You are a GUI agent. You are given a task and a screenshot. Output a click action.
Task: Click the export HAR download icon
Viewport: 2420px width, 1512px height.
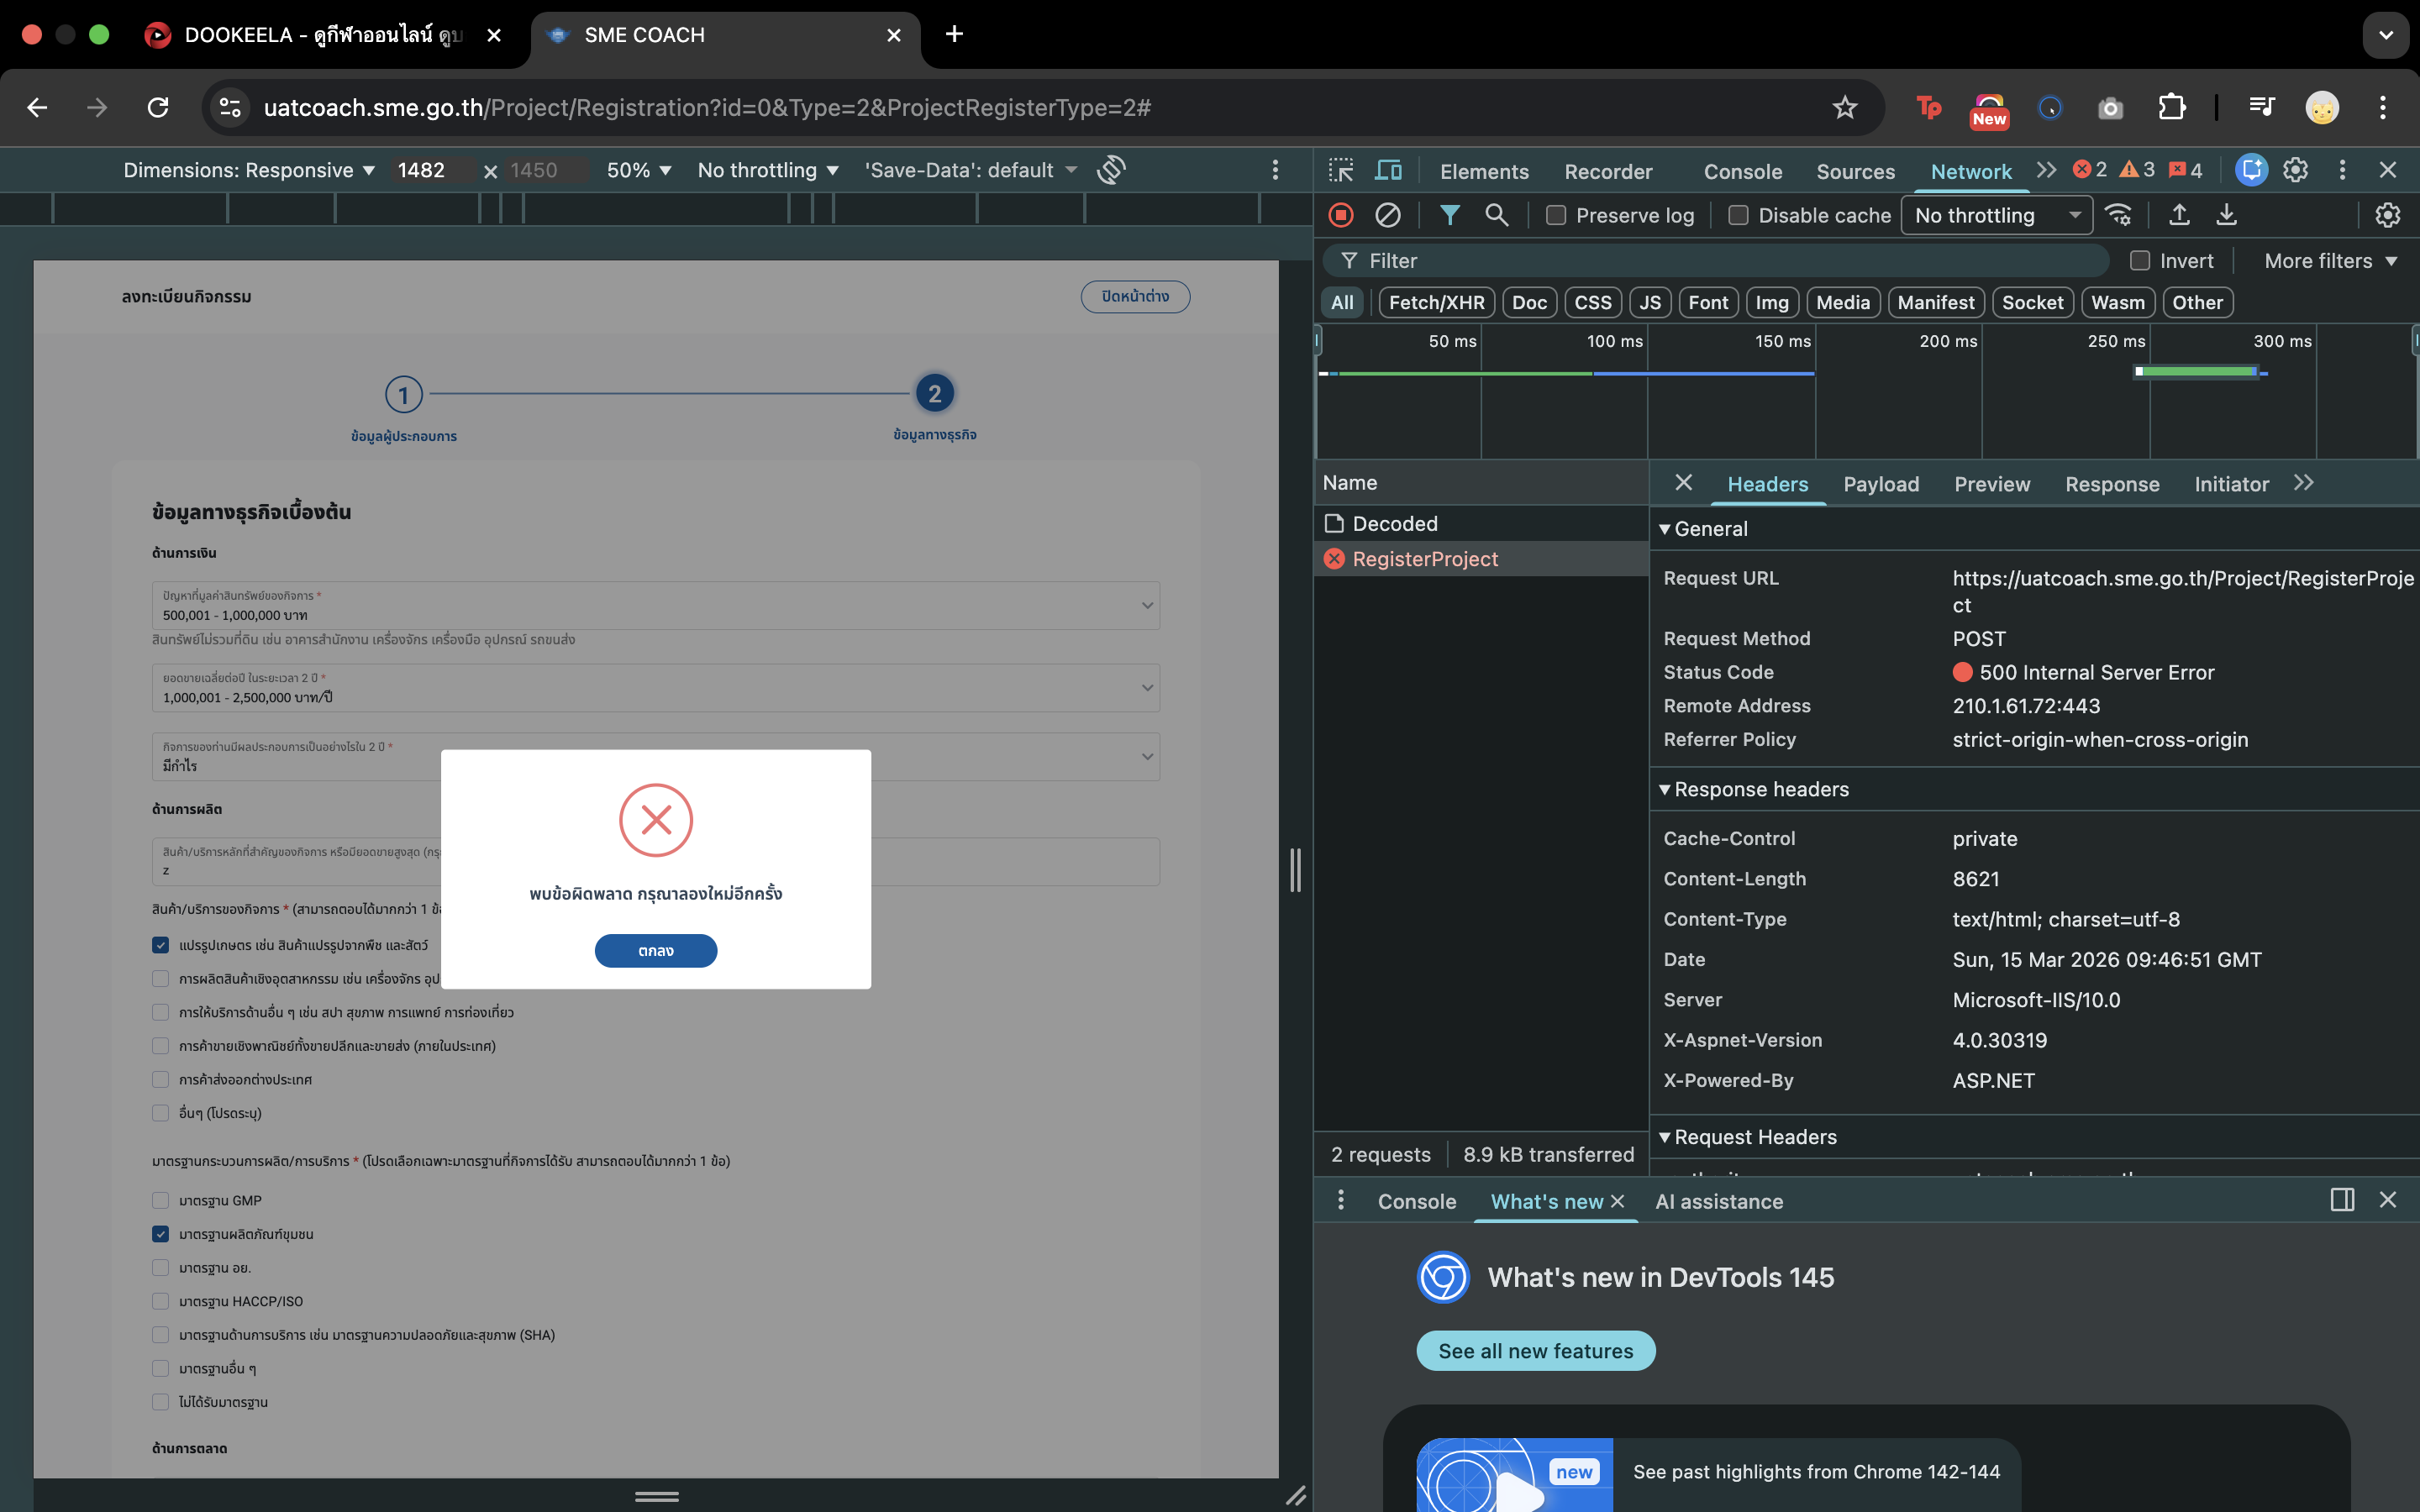click(x=2226, y=215)
